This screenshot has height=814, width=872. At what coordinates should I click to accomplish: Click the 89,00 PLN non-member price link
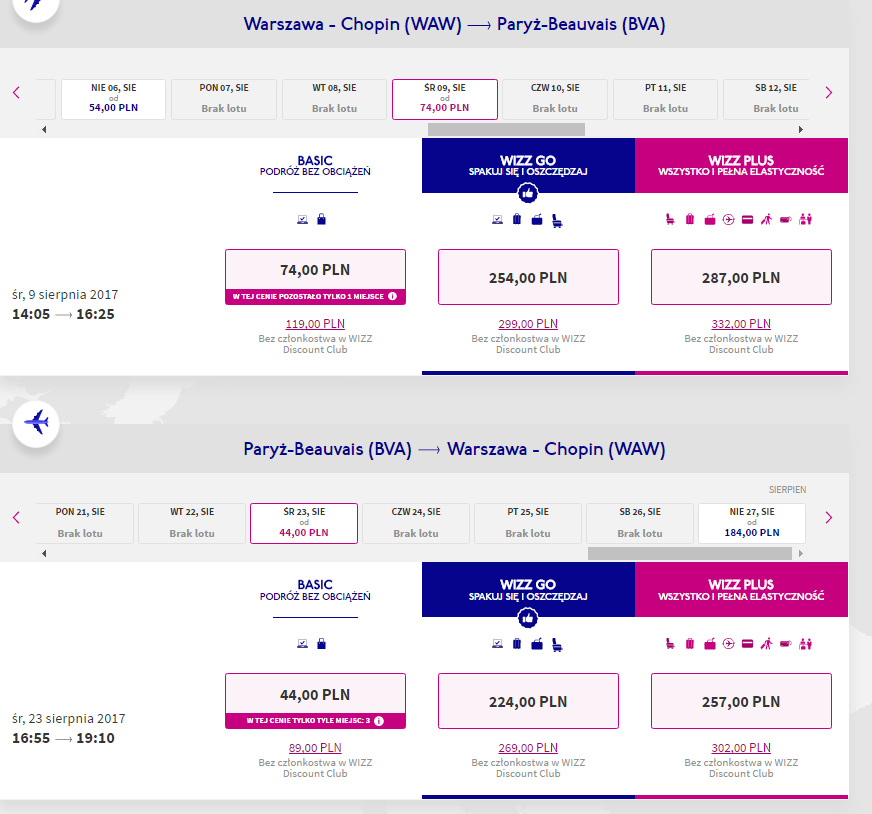[315, 748]
